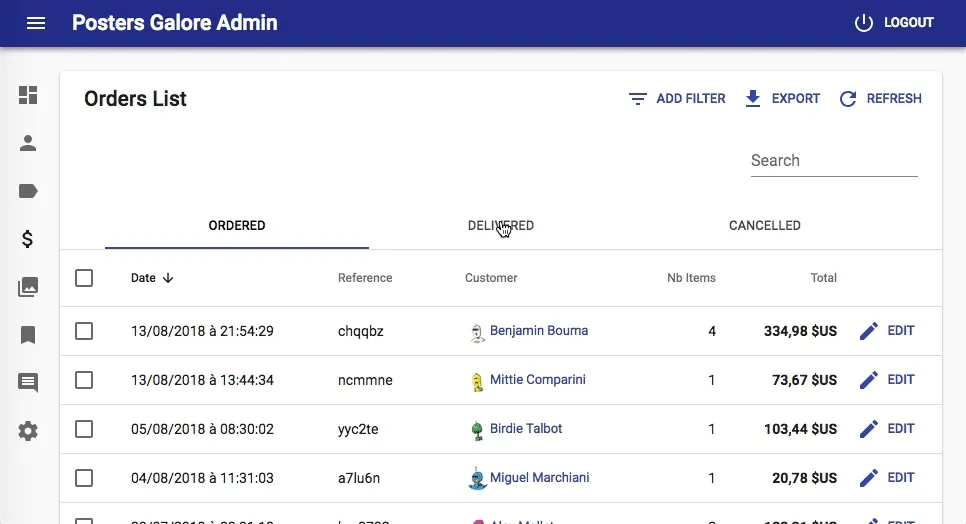This screenshot has width=966, height=524.
Task: Click the circular refresh arrow icon
Action: tap(848, 99)
